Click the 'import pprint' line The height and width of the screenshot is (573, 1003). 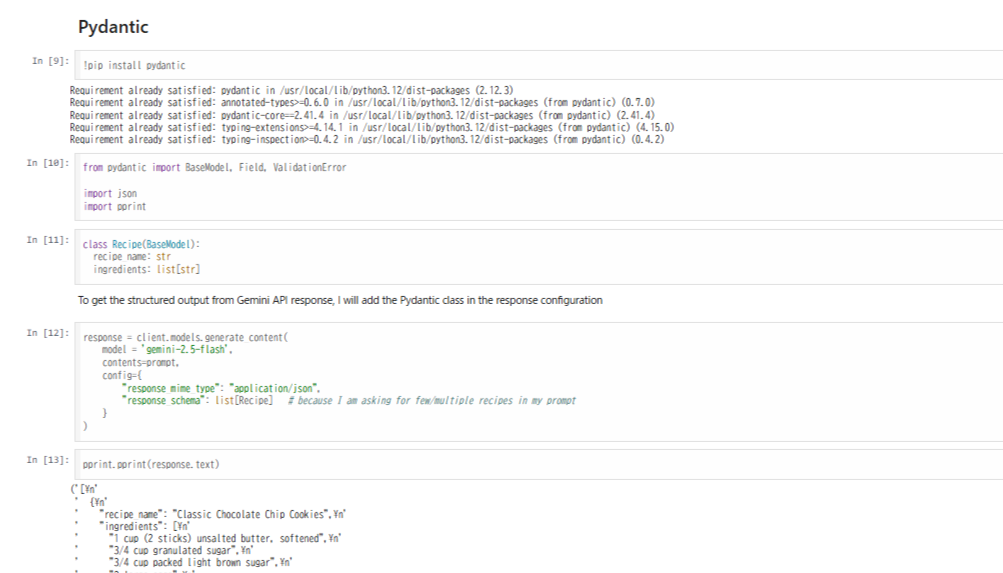click(115, 206)
